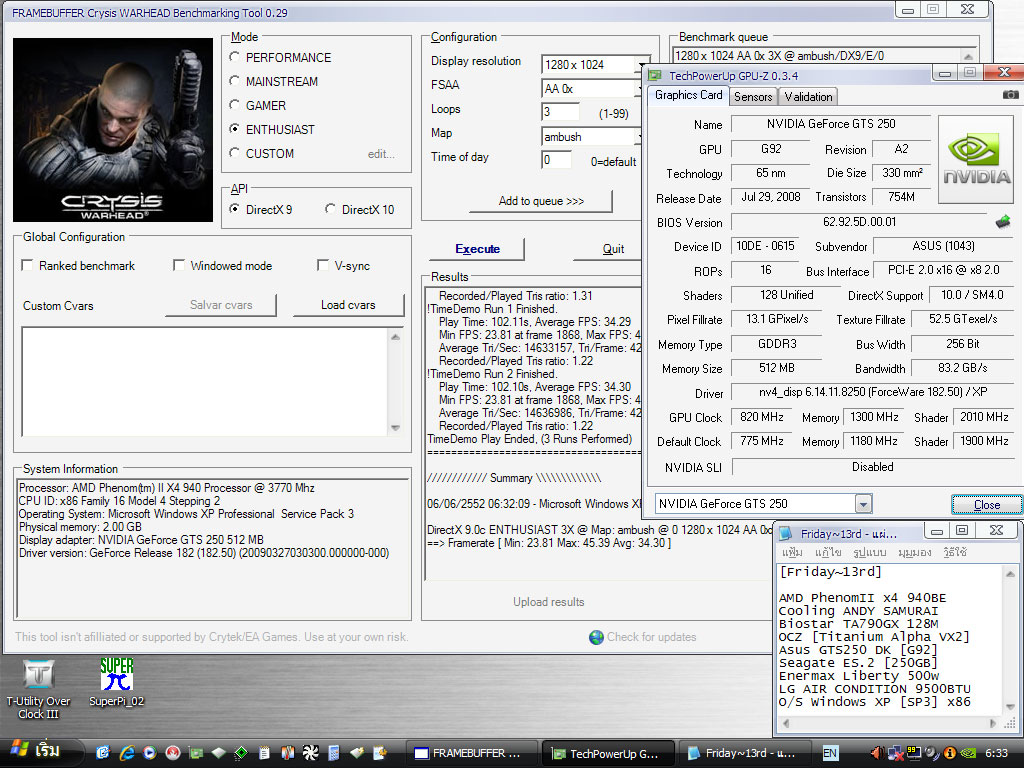
Task: Click Check for updates link
Action: coord(651,637)
